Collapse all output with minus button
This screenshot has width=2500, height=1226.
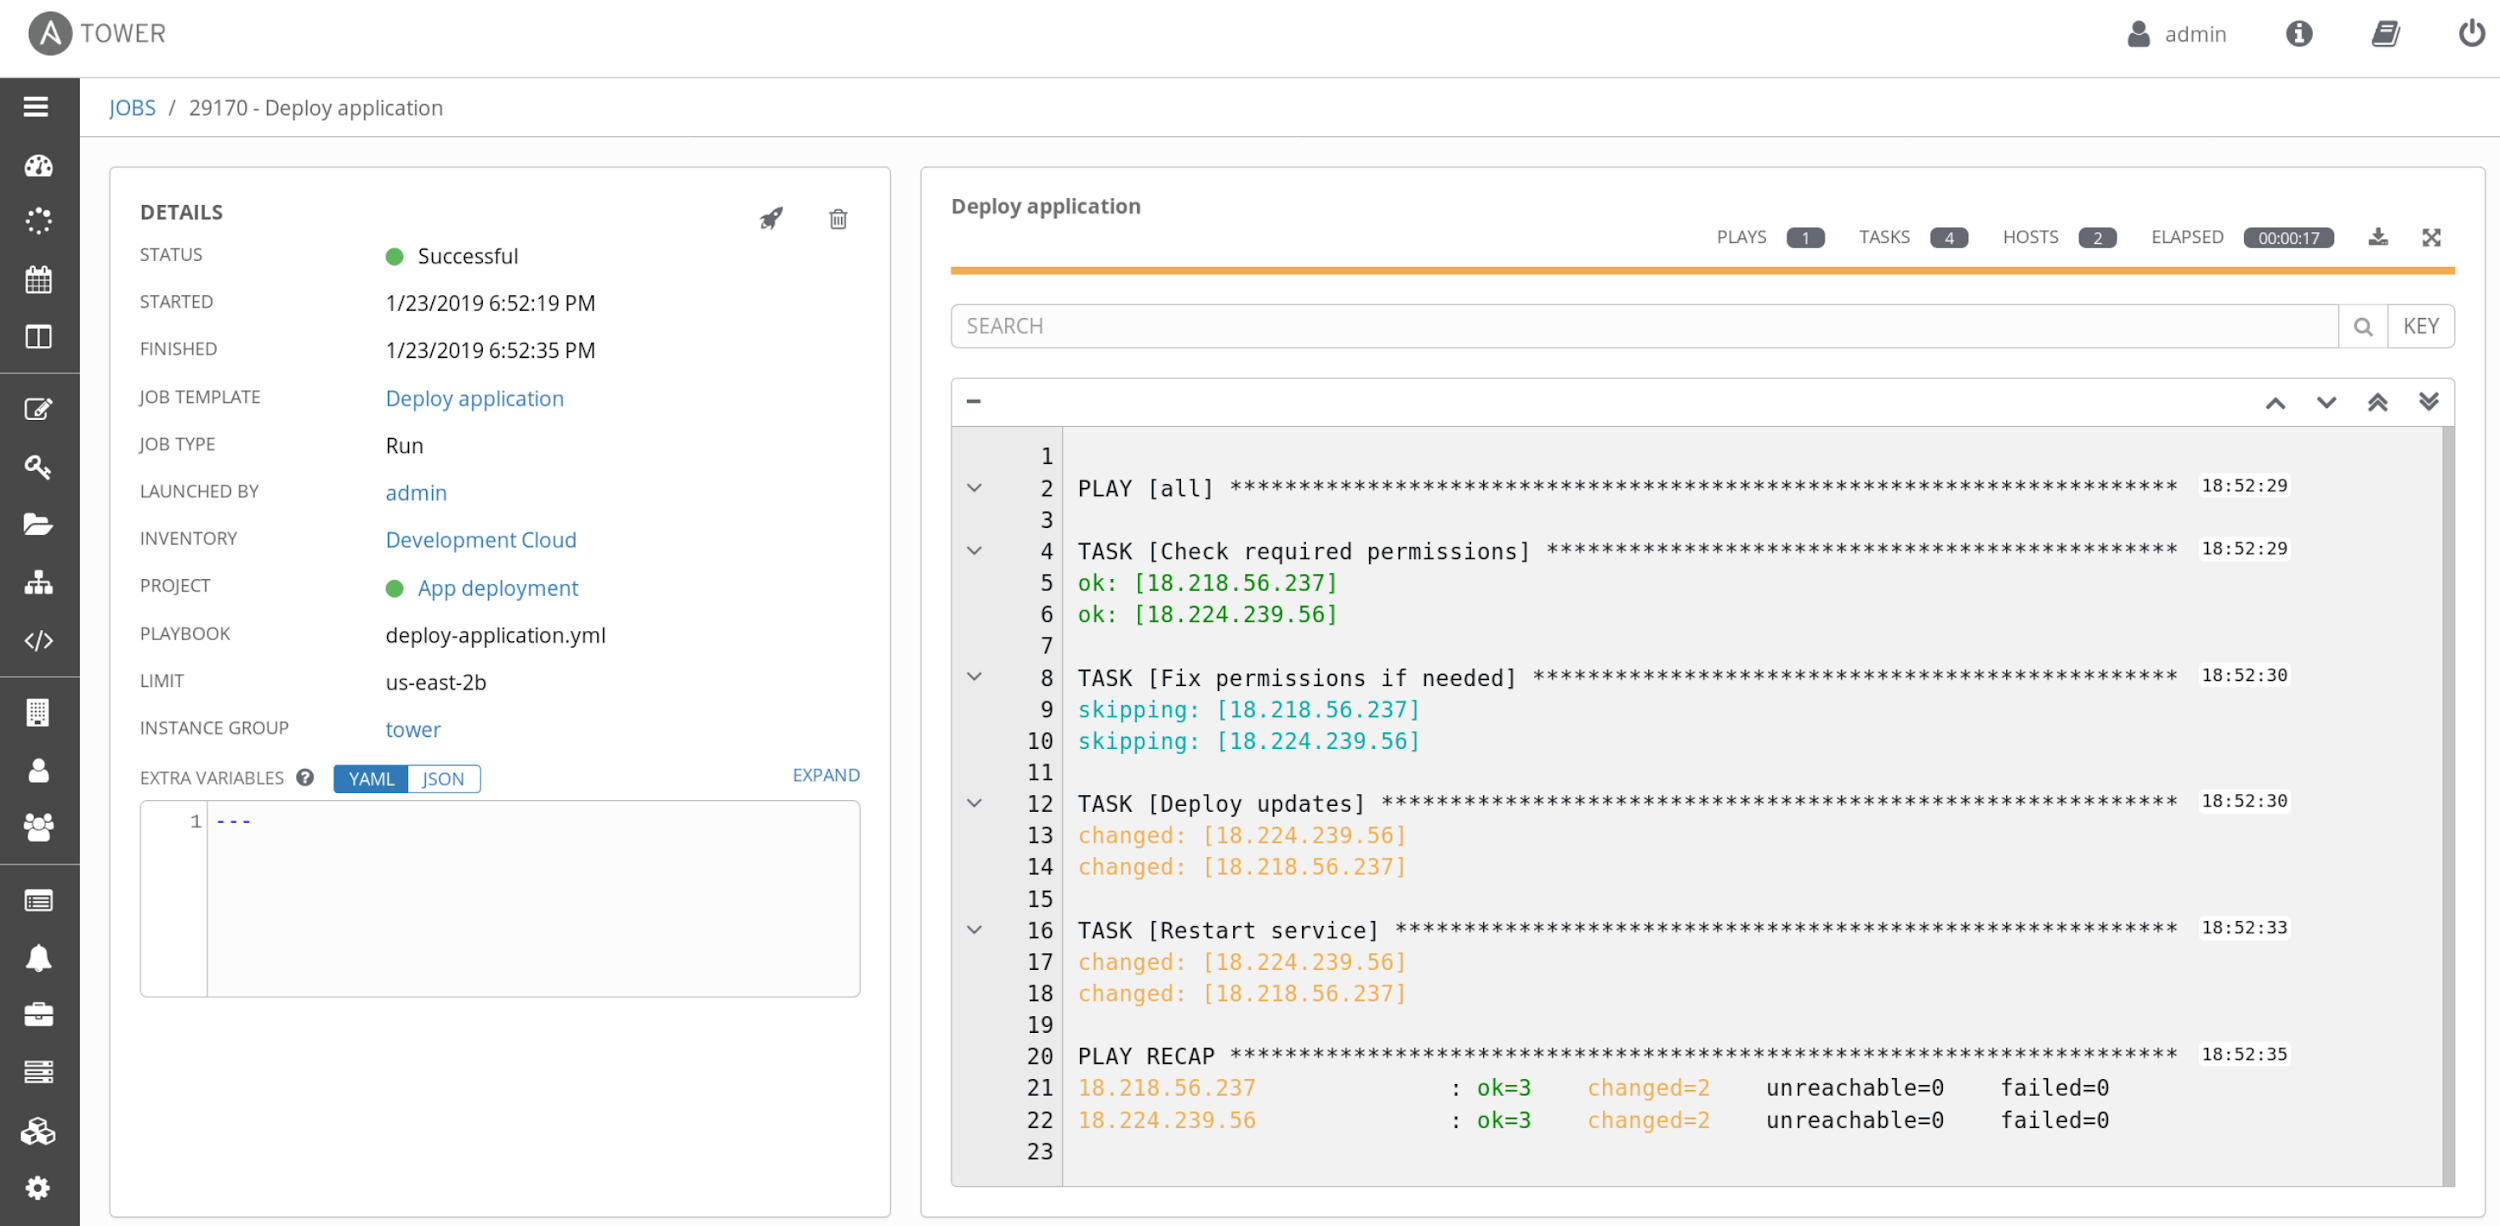[973, 402]
